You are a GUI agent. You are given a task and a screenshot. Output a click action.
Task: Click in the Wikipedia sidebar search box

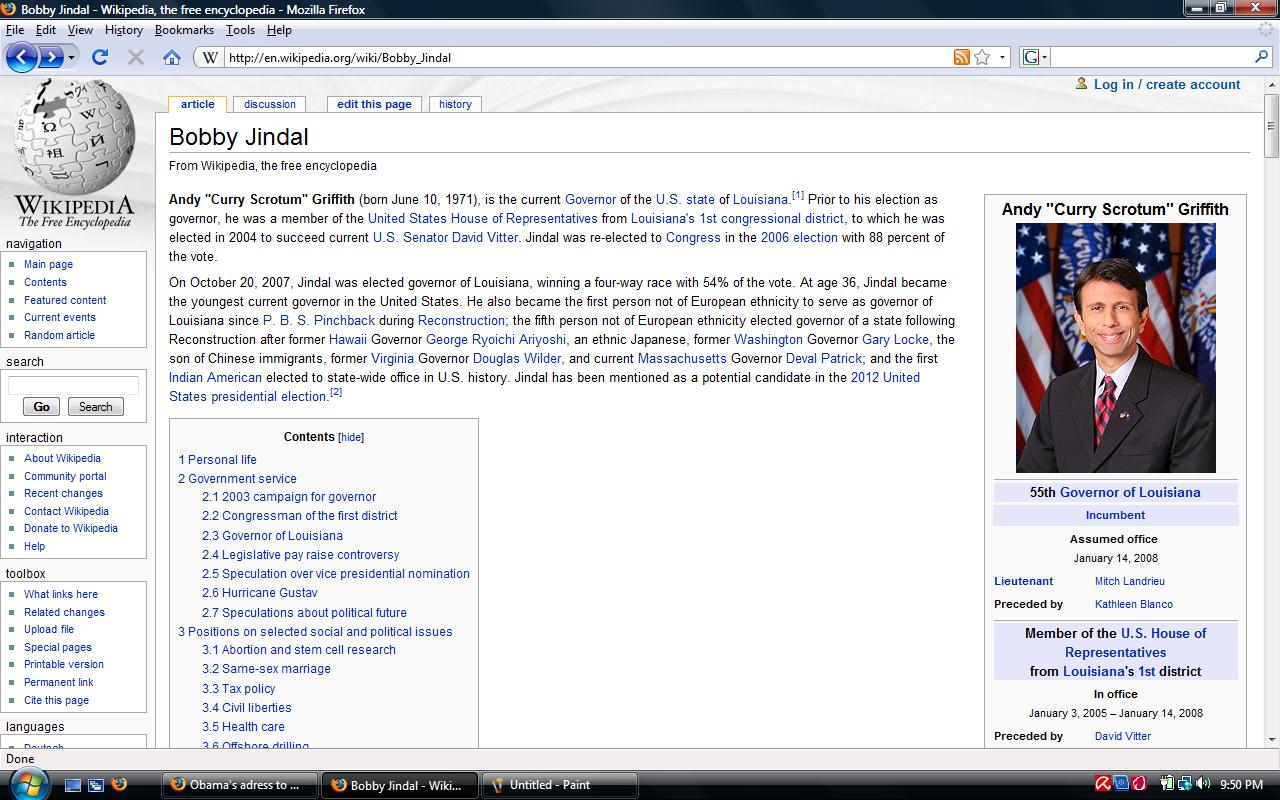(74, 385)
